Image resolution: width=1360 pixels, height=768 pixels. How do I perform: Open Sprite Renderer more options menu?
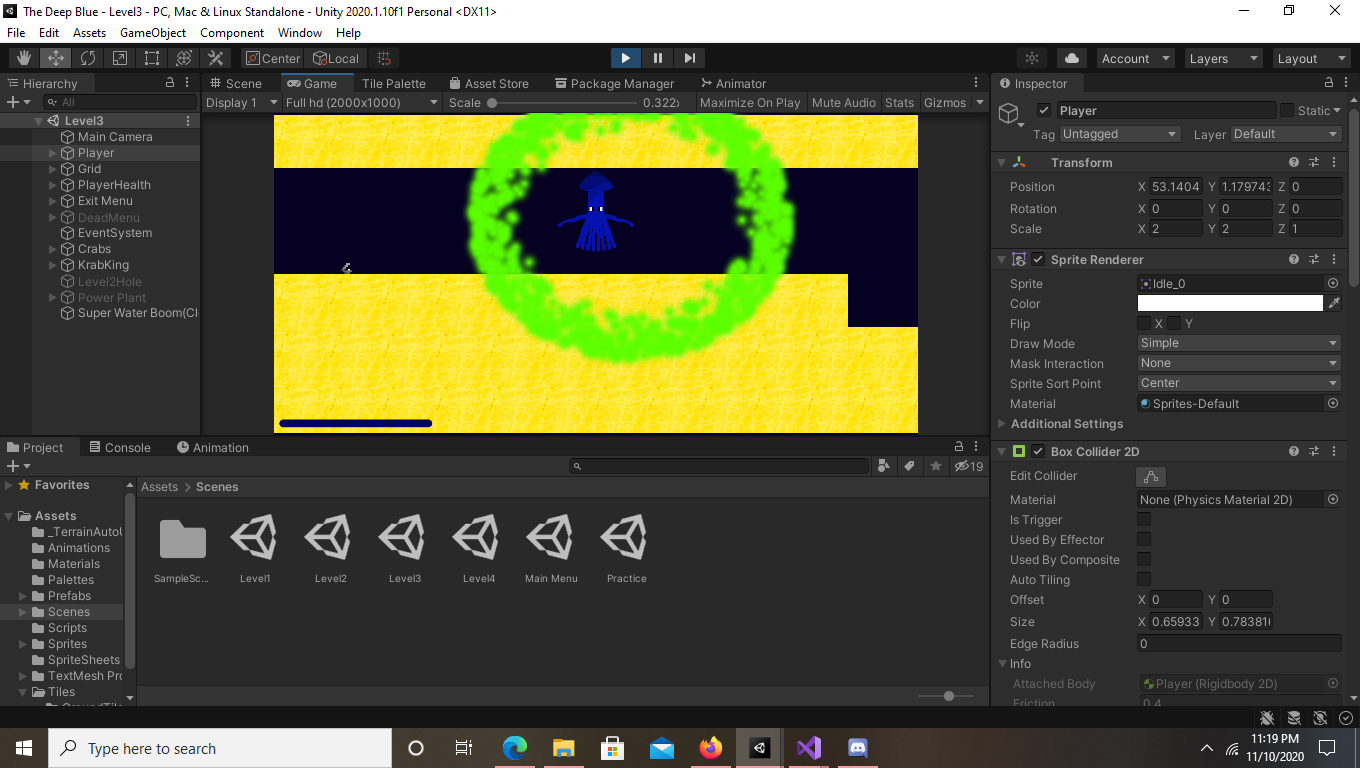1334,259
